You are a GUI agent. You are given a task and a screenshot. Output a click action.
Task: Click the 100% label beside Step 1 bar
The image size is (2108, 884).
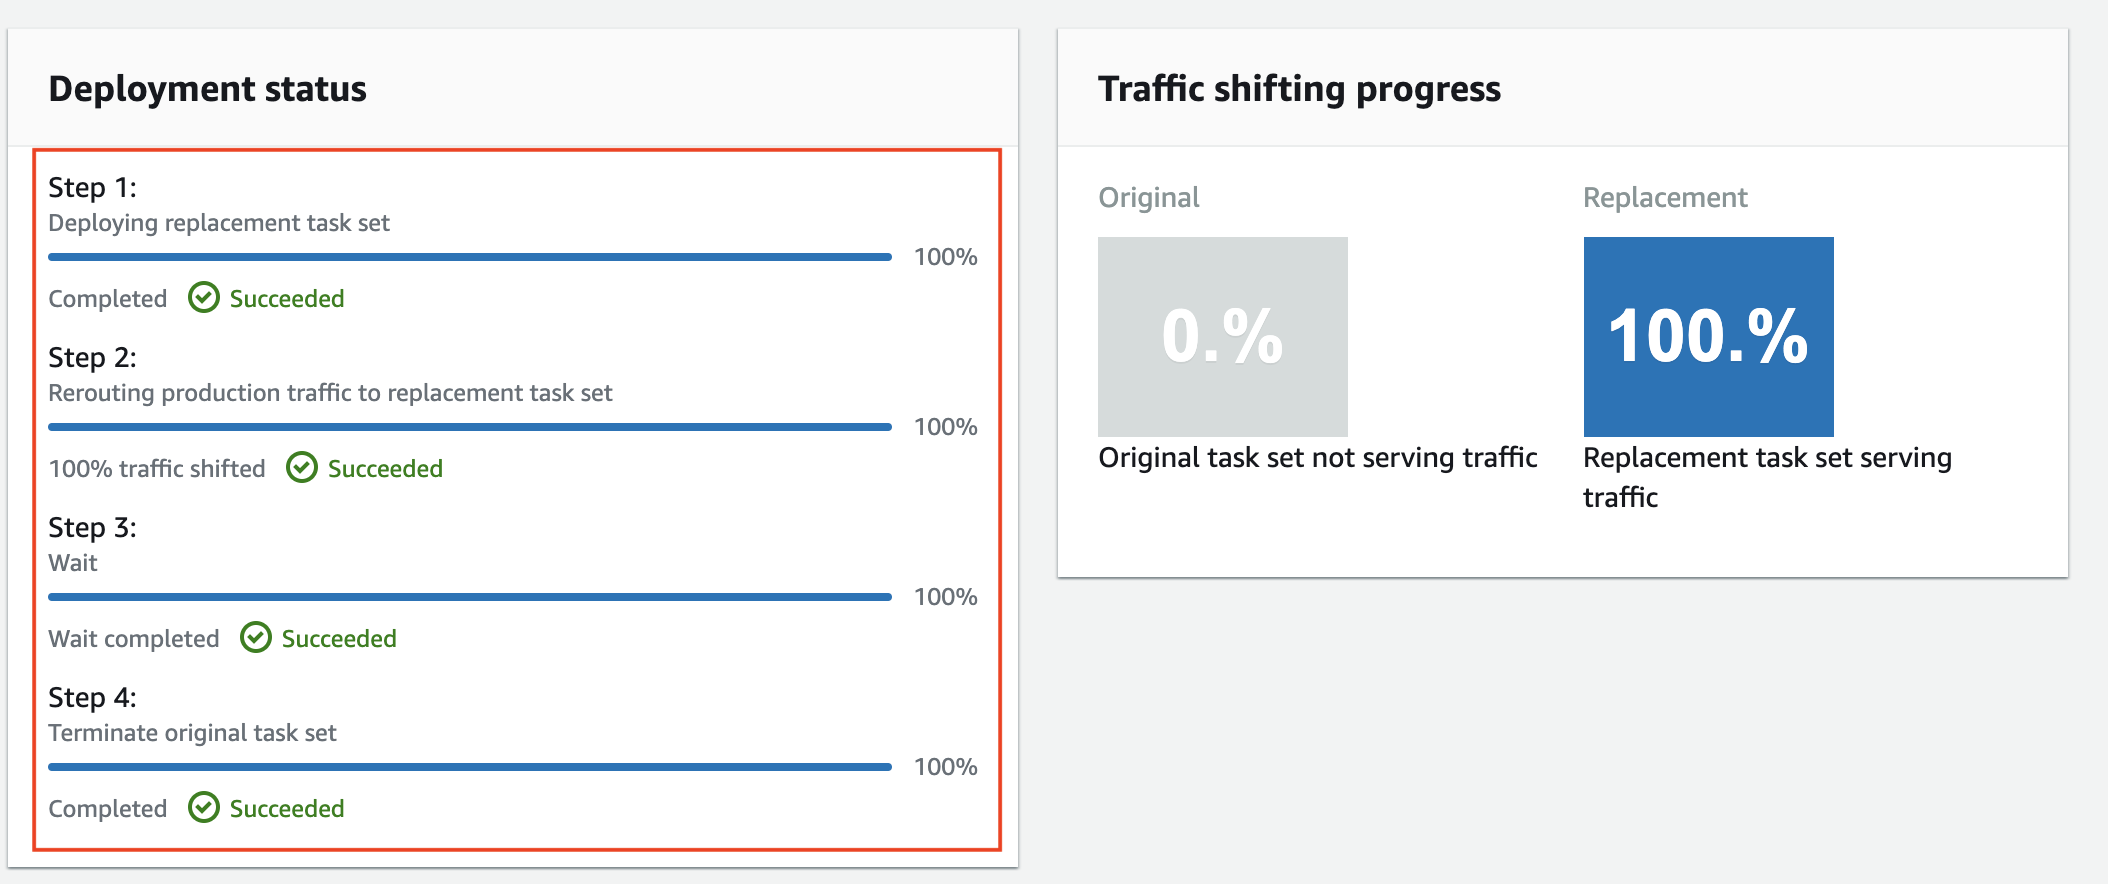[943, 256]
